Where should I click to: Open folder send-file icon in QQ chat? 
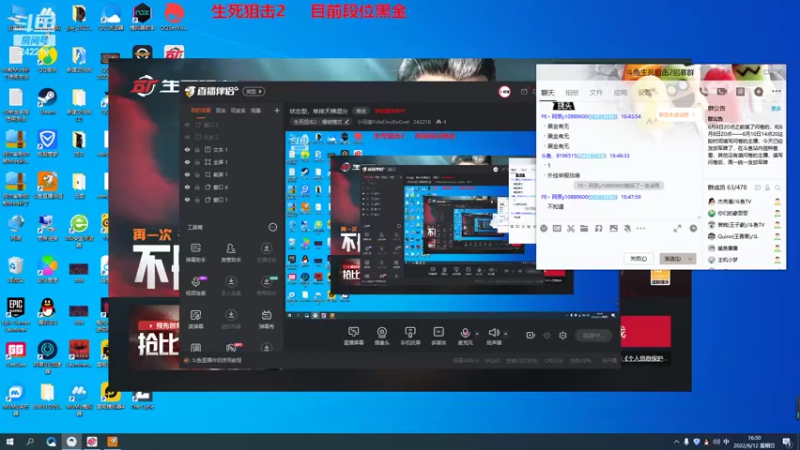pos(584,229)
